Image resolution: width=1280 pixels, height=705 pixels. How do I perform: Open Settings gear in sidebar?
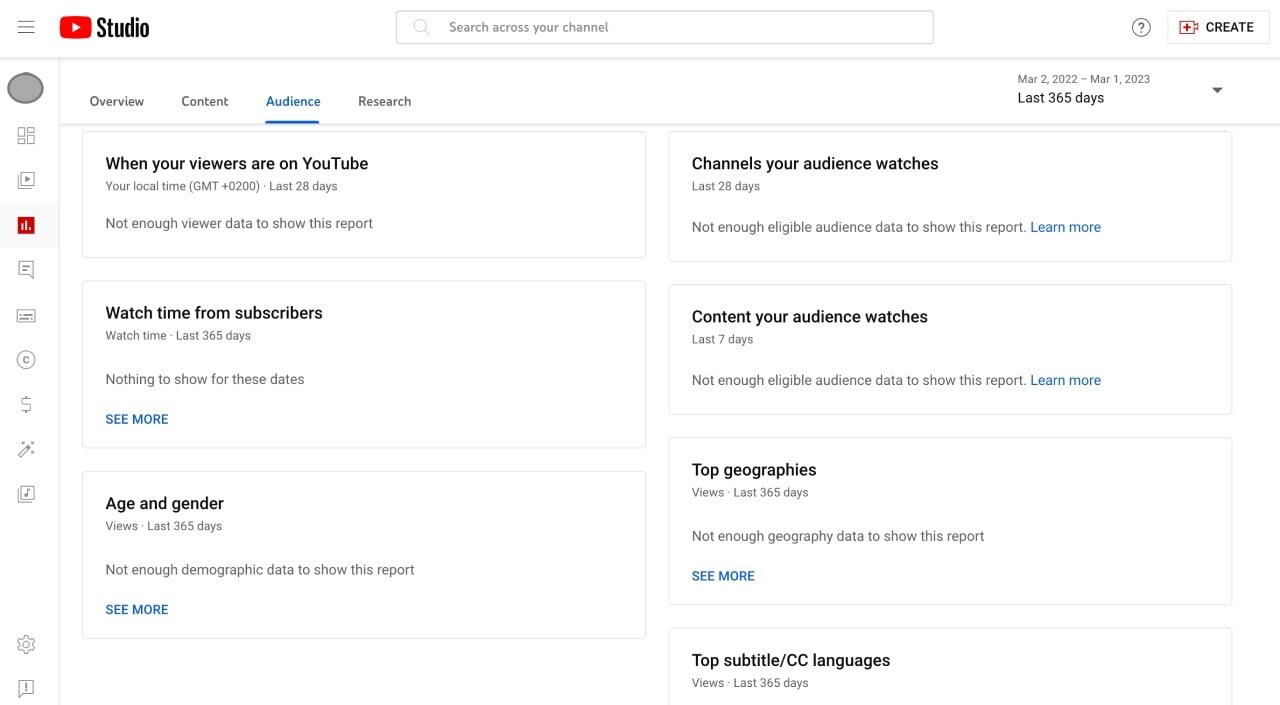pyautogui.click(x=26, y=645)
